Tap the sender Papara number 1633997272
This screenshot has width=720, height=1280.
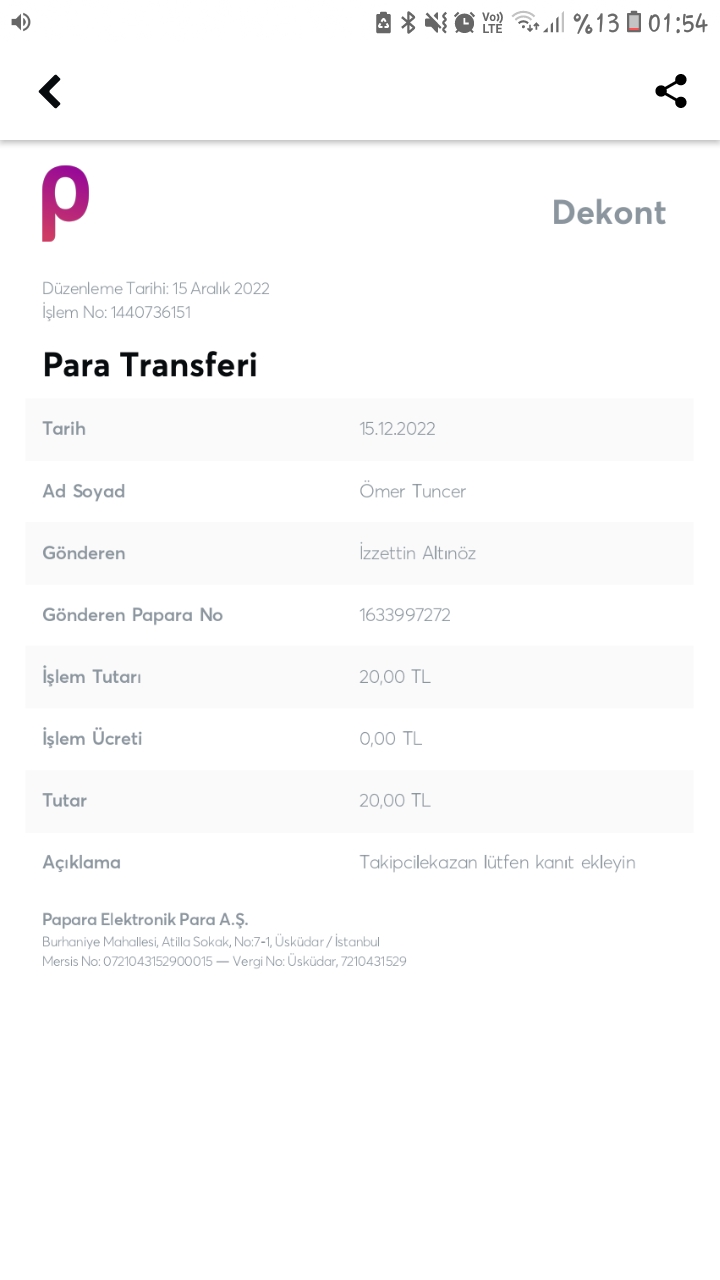404,615
